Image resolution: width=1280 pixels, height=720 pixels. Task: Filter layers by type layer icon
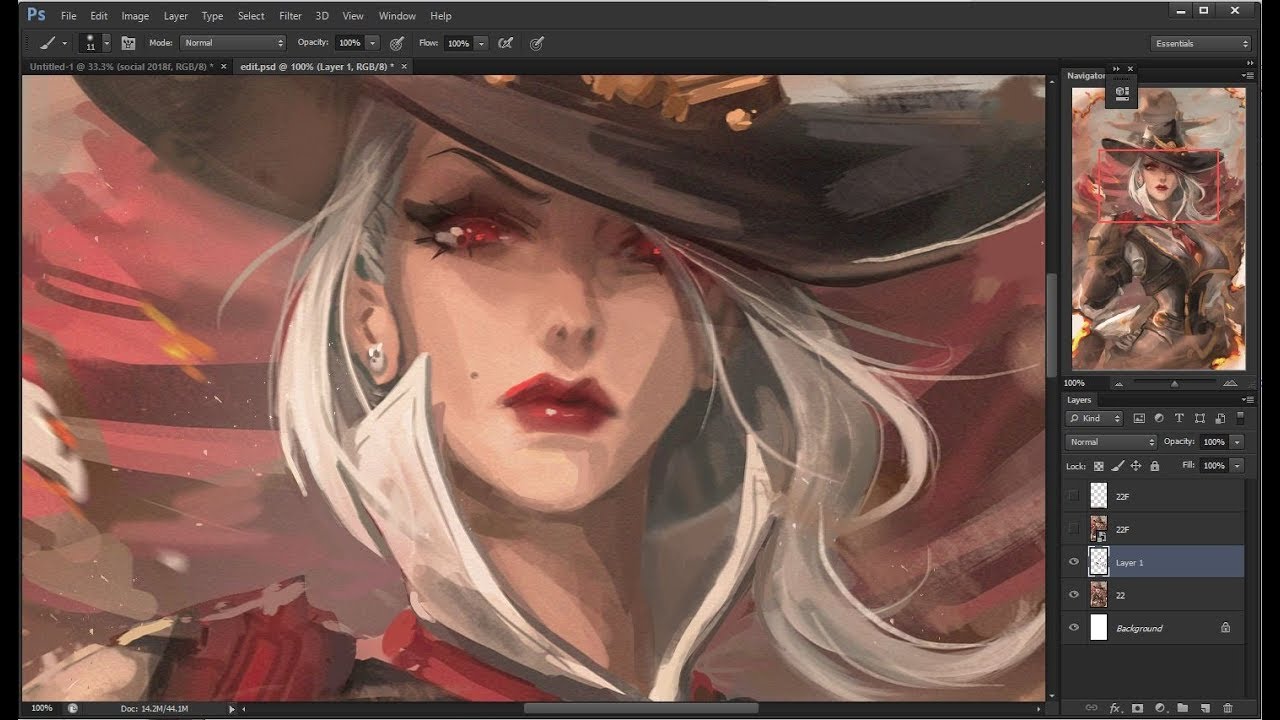coord(1179,418)
